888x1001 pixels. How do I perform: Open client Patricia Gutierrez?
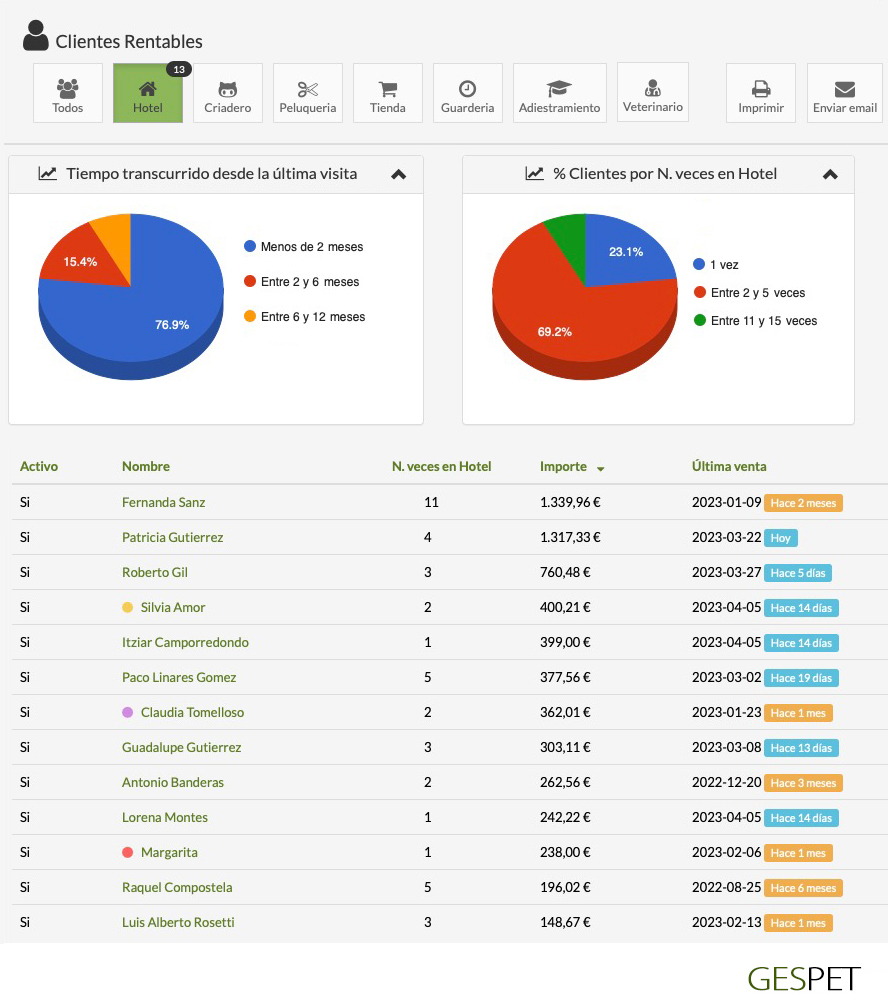point(172,537)
